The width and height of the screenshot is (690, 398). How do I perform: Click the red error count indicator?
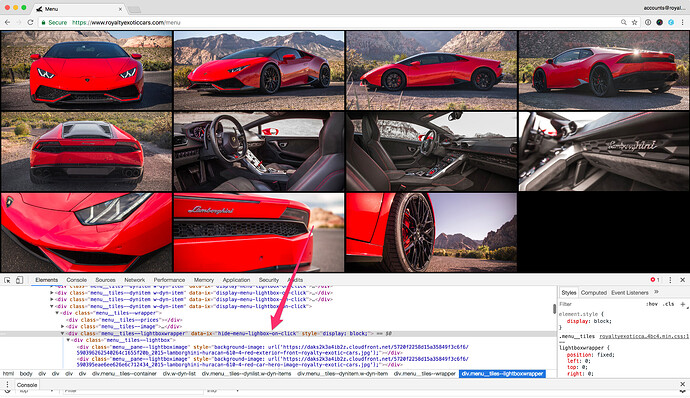click(655, 280)
